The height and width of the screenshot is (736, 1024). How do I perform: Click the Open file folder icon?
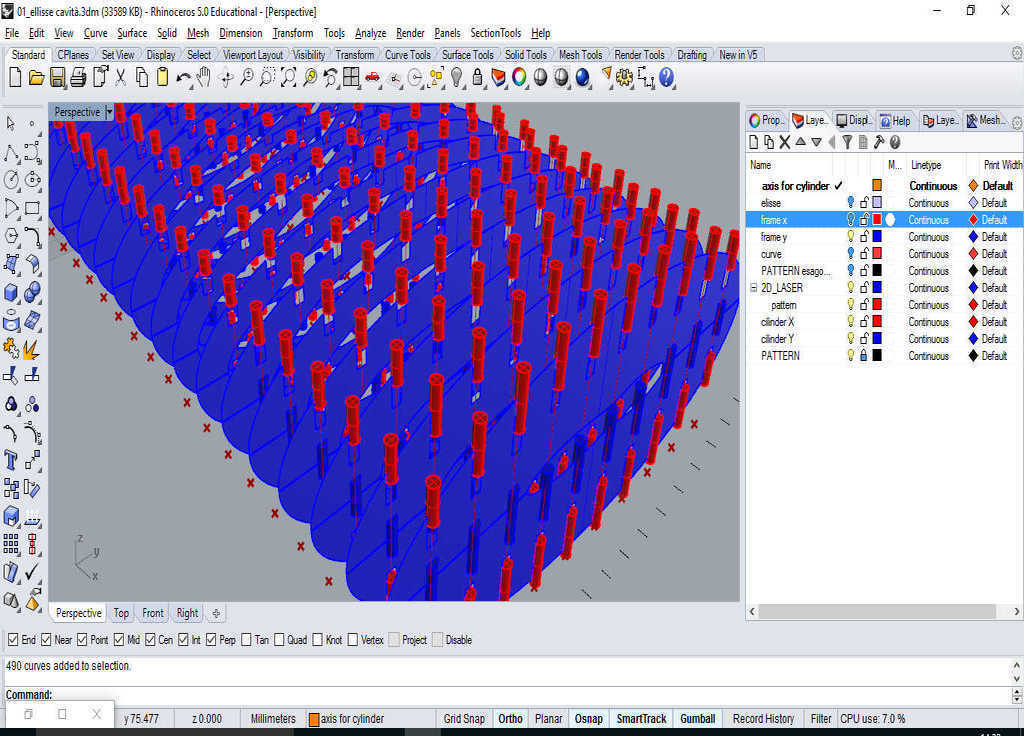[37, 78]
